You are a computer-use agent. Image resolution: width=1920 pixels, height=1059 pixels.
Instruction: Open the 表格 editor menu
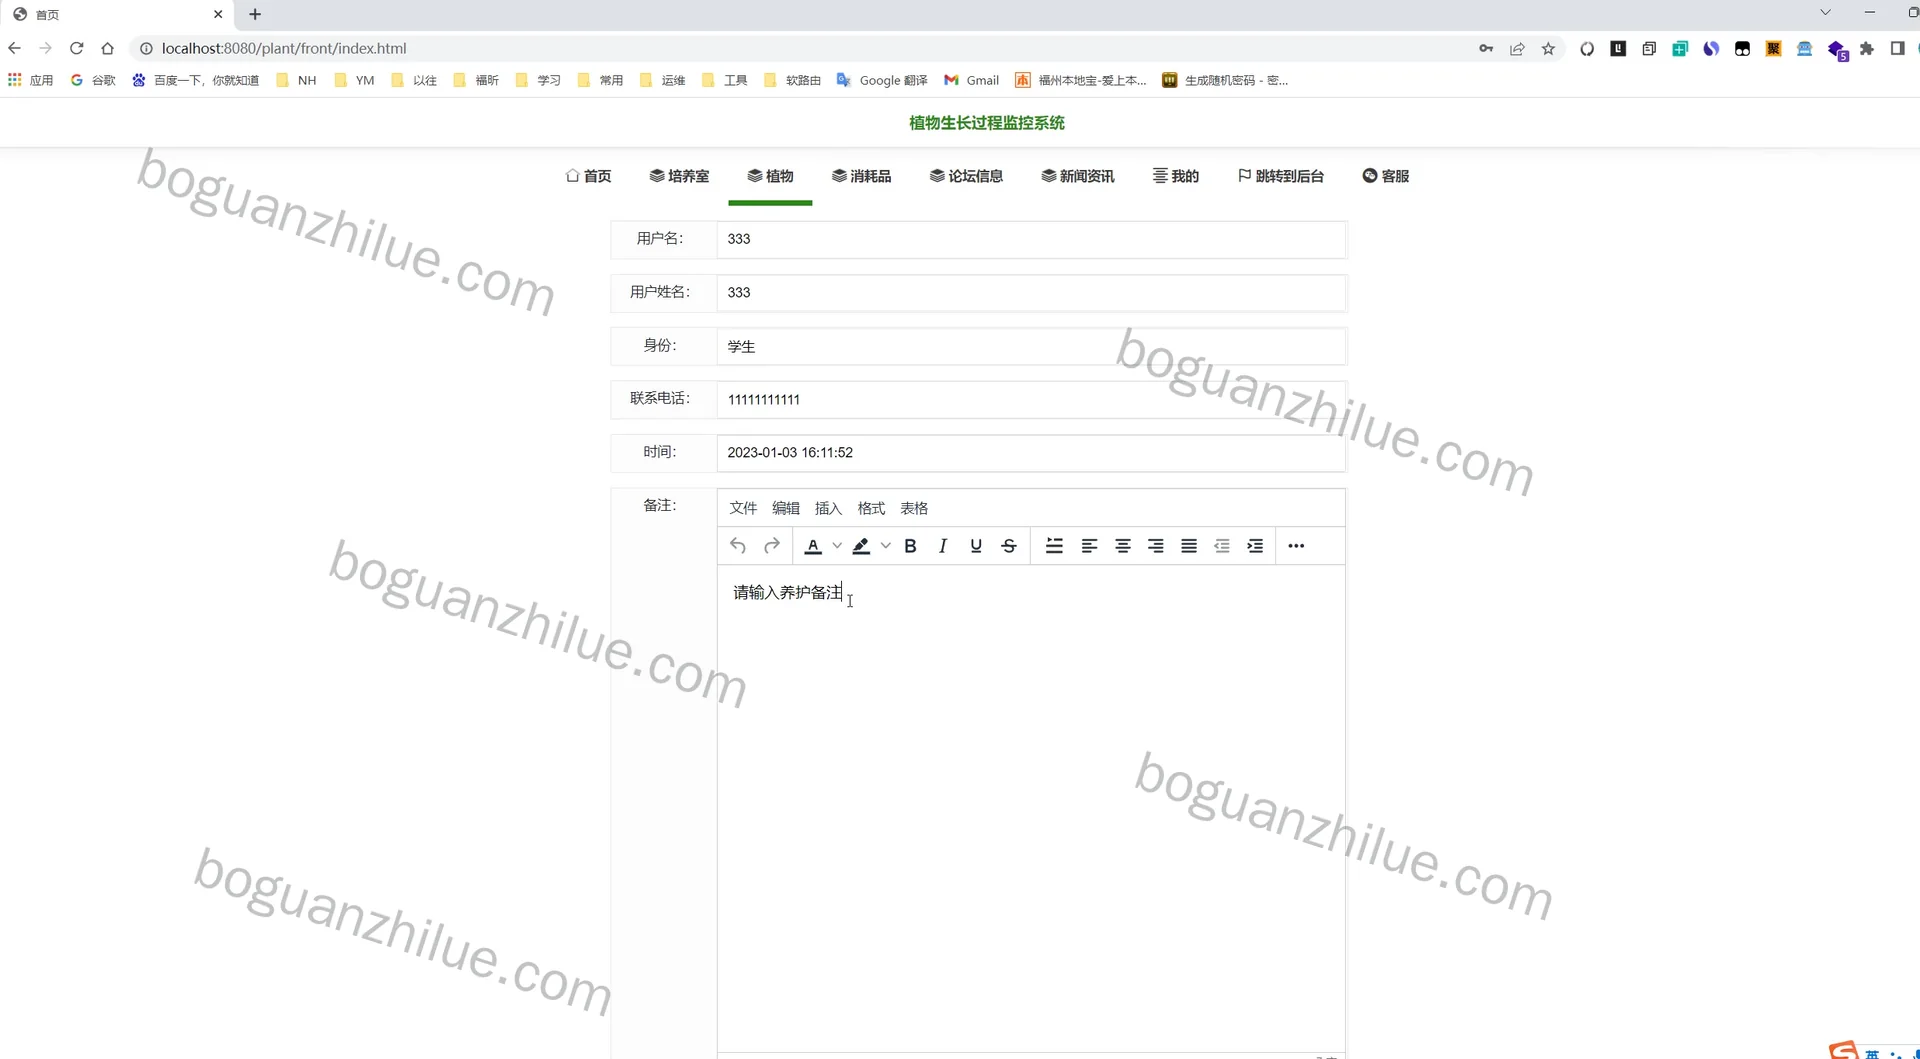tap(914, 508)
